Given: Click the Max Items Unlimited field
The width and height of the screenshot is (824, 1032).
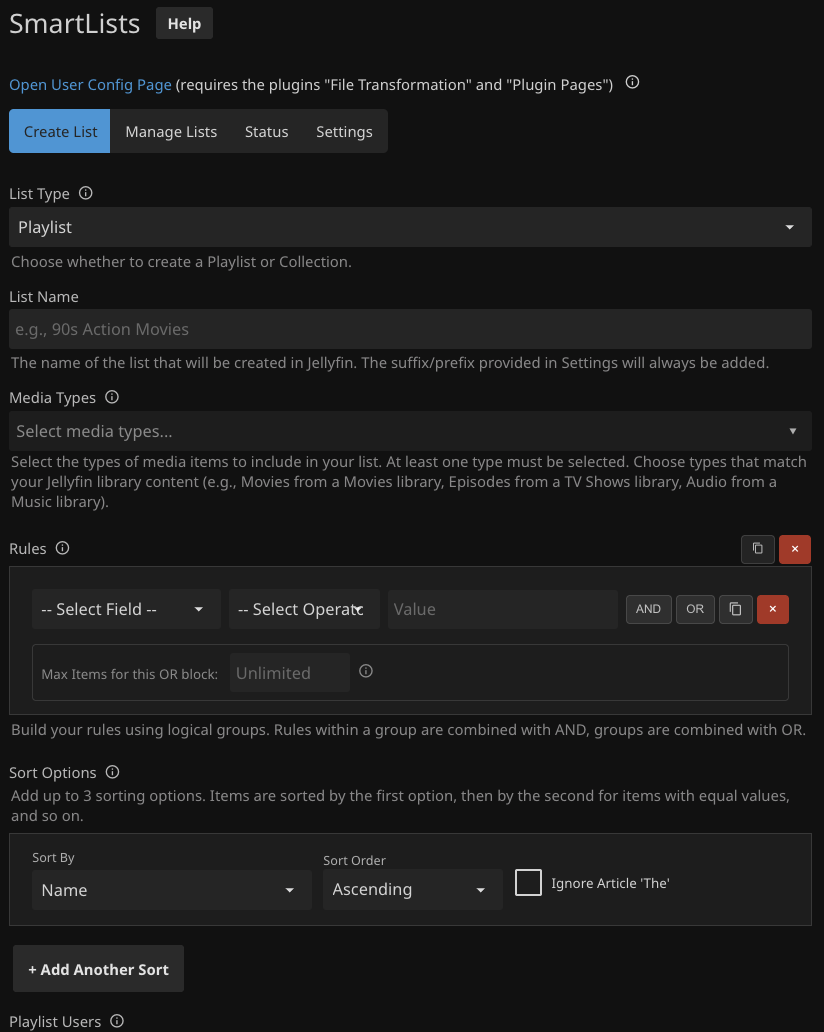Looking at the screenshot, I should tap(290, 673).
